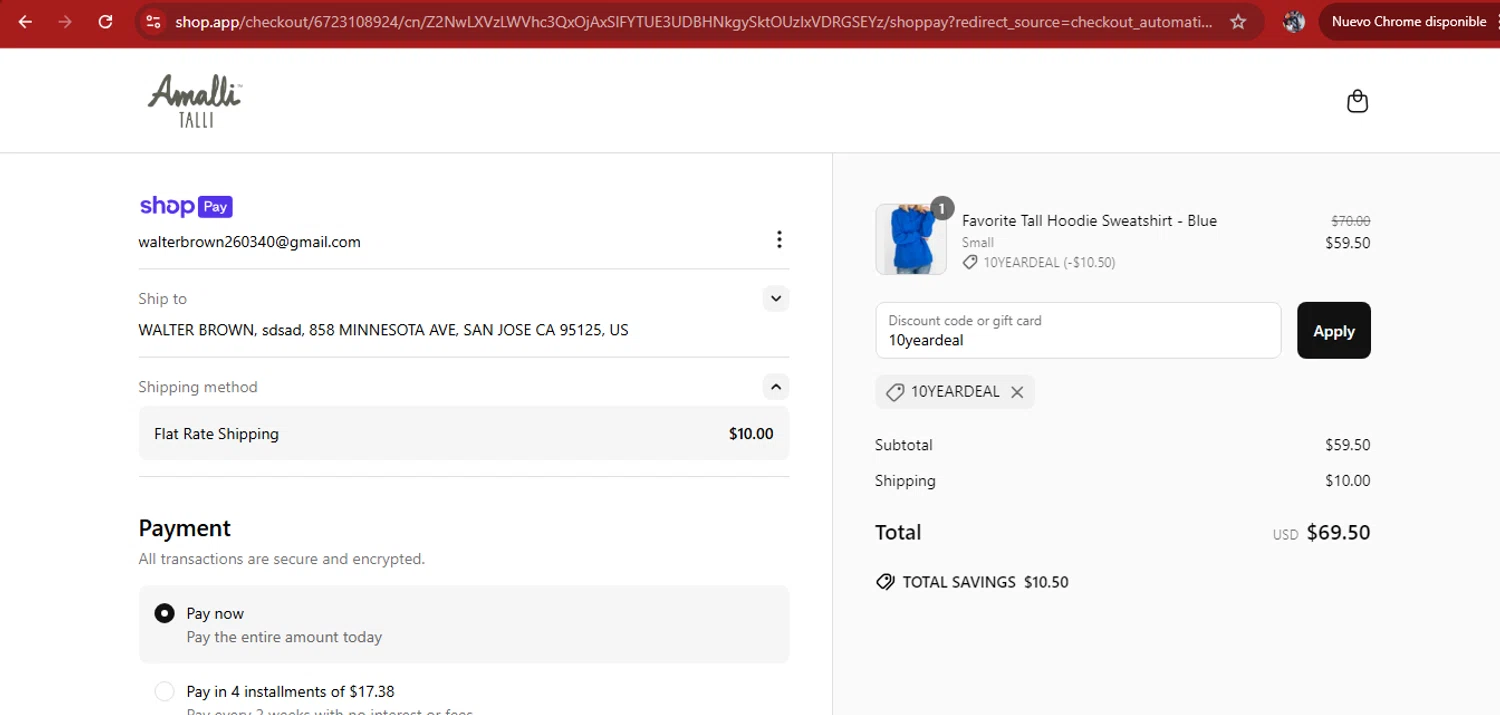
Task: Click the browser forward arrow
Action: pyautogui.click(x=65, y=21)
